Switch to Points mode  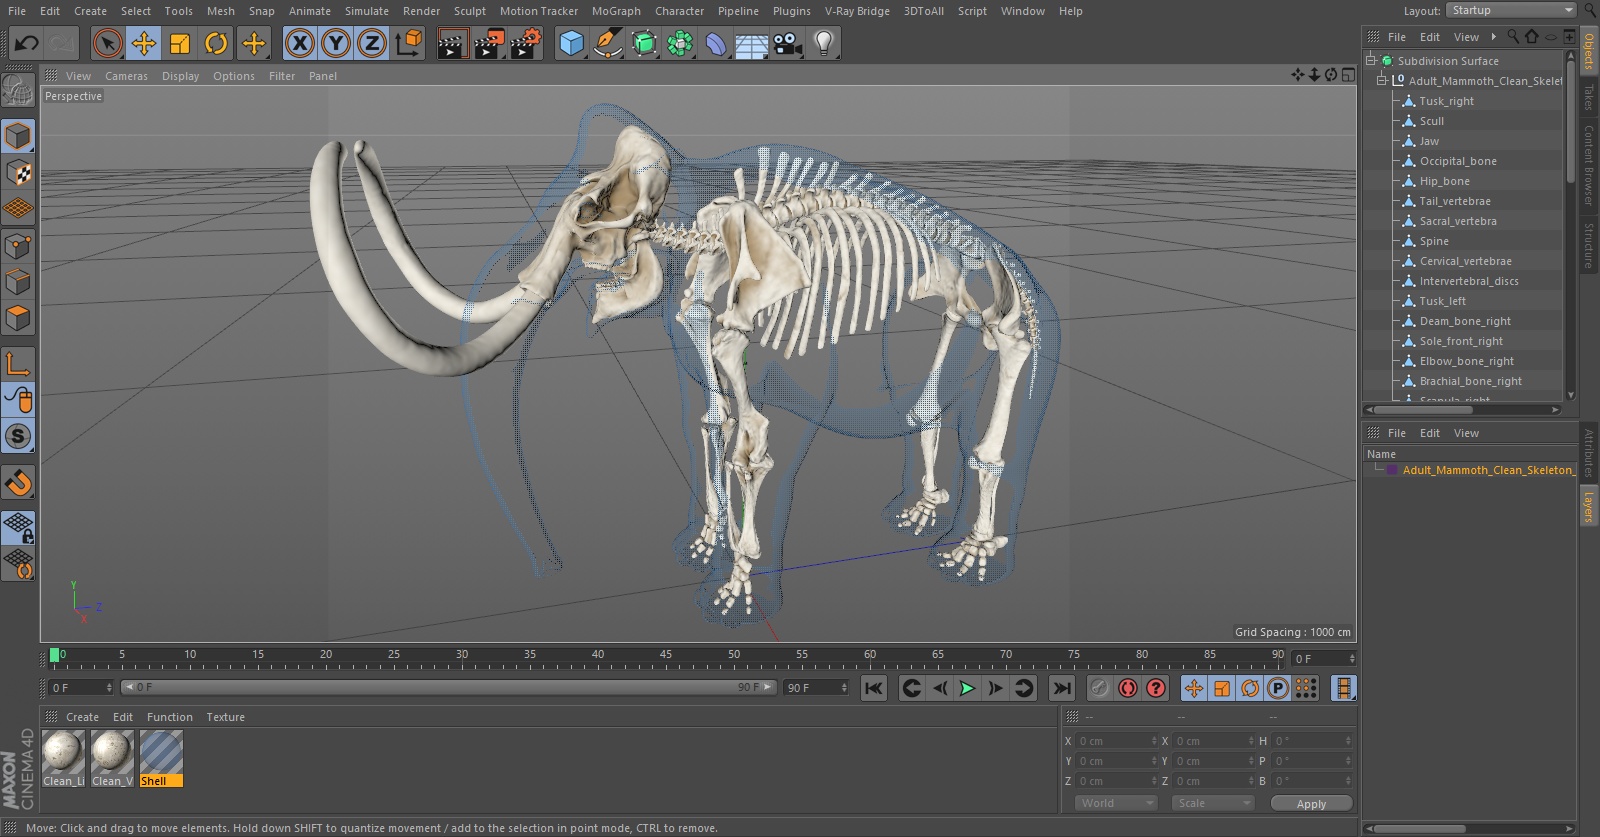(x=18, y=246)
